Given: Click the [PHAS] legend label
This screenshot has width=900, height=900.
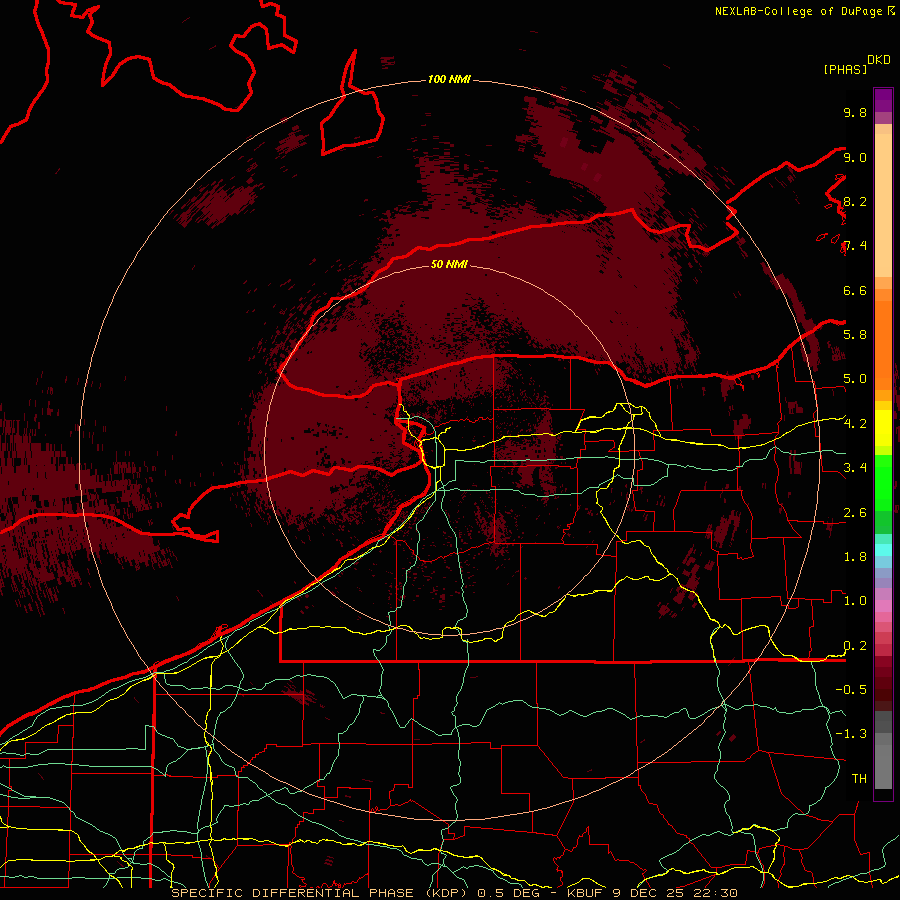Looking at the screenshot, I should pyautogui.click(x=845, y=69).
